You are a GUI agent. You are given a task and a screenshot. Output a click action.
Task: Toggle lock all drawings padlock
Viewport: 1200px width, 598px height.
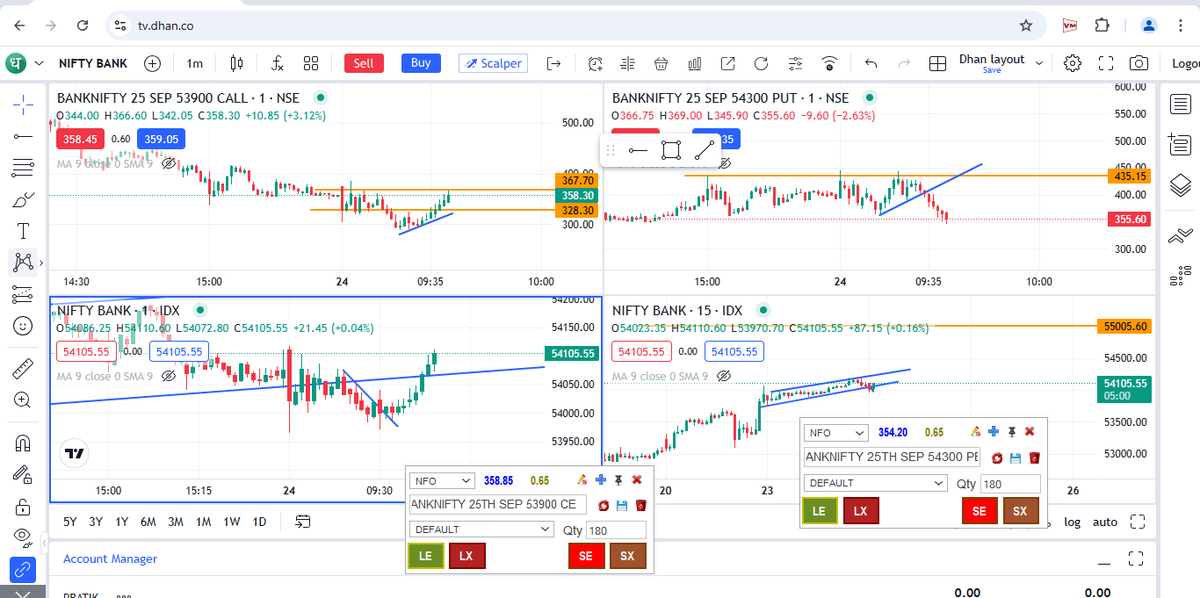(23, 506)
